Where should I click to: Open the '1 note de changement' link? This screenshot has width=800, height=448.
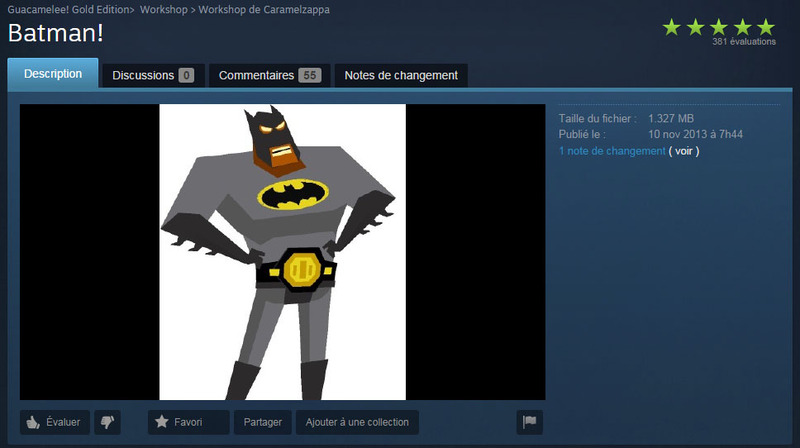coord(612,151)
